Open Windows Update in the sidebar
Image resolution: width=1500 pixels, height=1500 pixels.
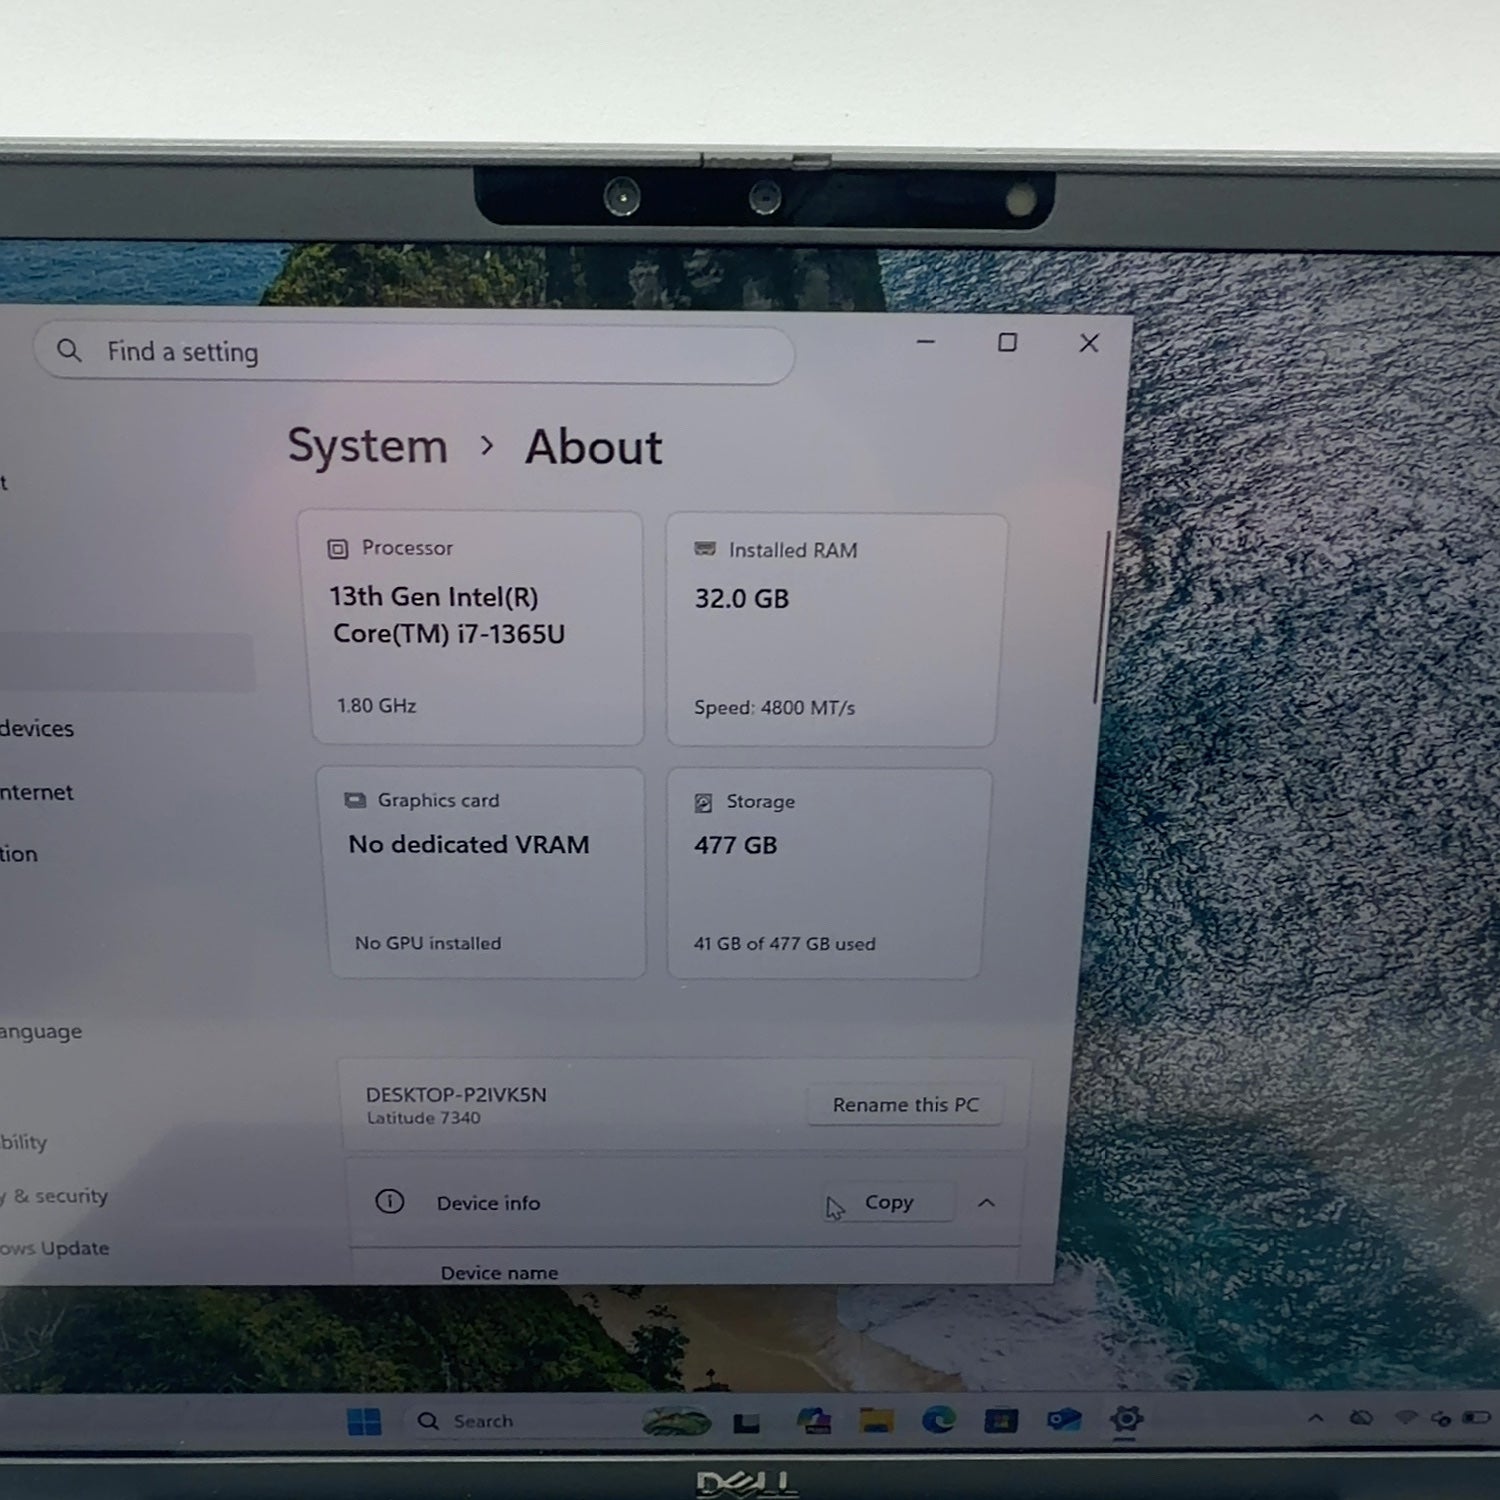tap(55, 1248)
